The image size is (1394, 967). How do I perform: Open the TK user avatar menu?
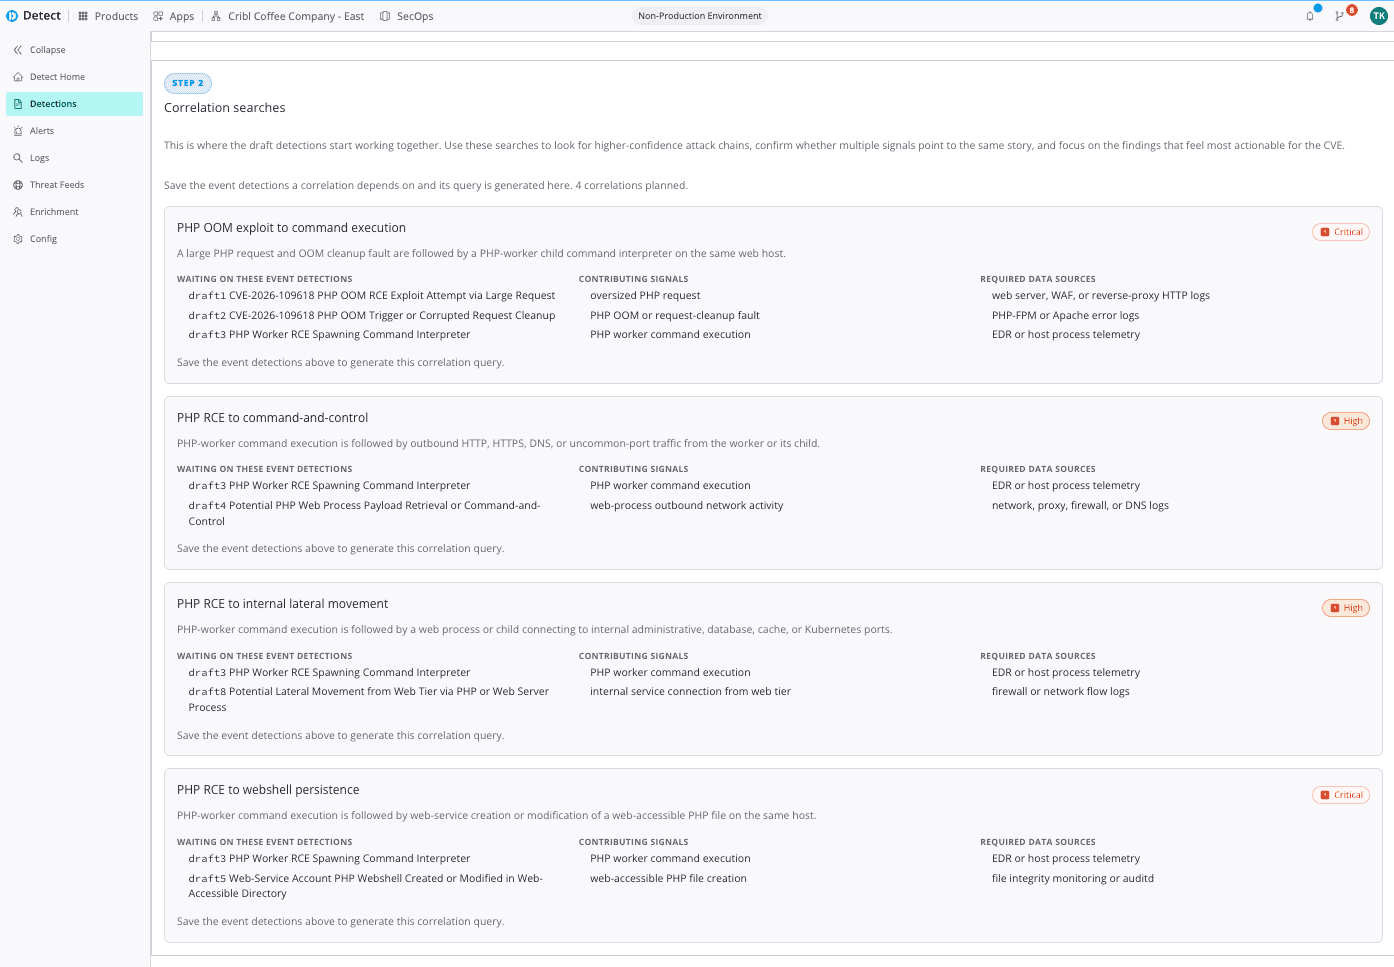tap(1379, 16)
